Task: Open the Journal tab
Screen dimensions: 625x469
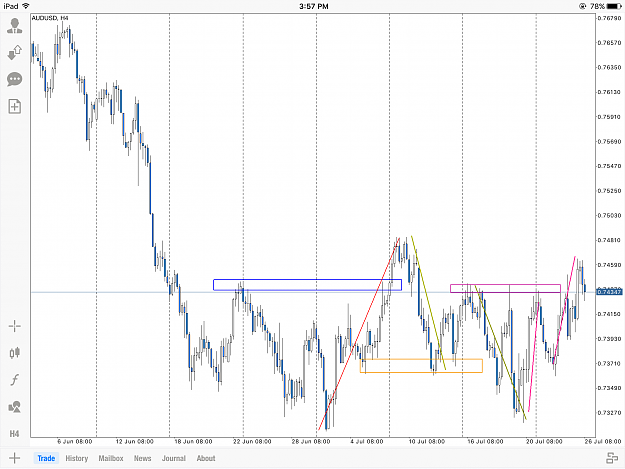Action: 174,458
